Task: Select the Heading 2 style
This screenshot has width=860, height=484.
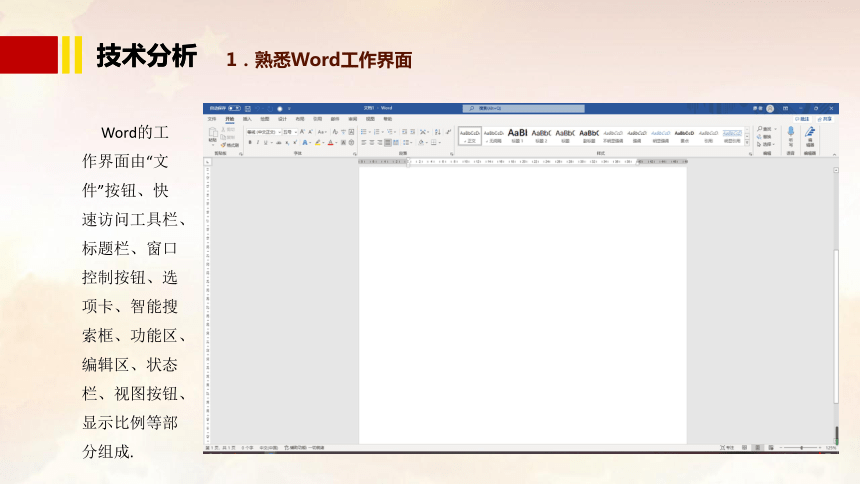Action: click(541, 136)
